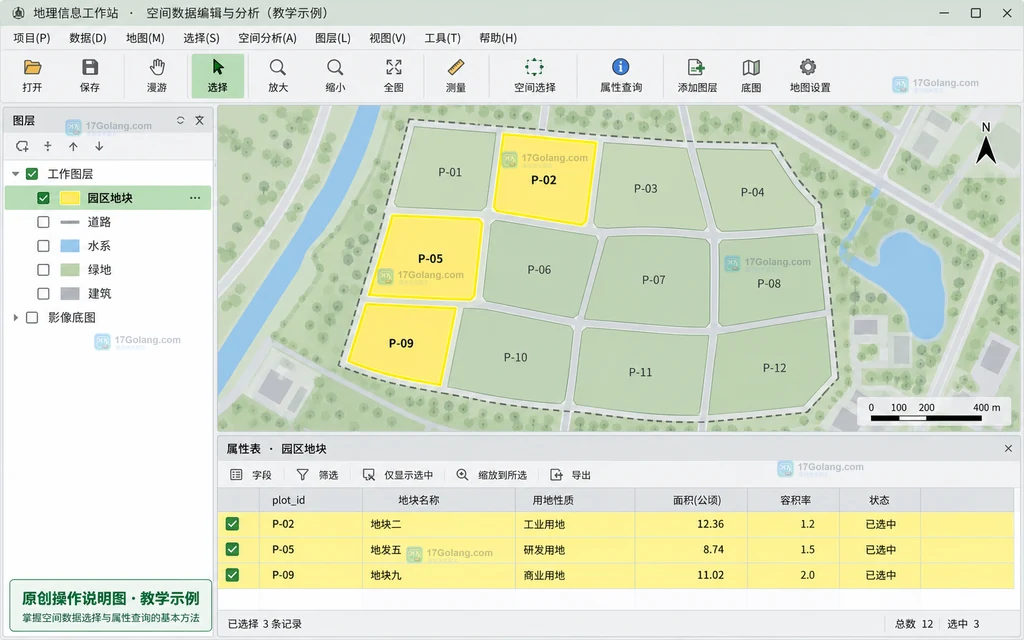Enable the 道路 layer checkbox
Viewport: 1024px width, 640px height.
[43, 222]
